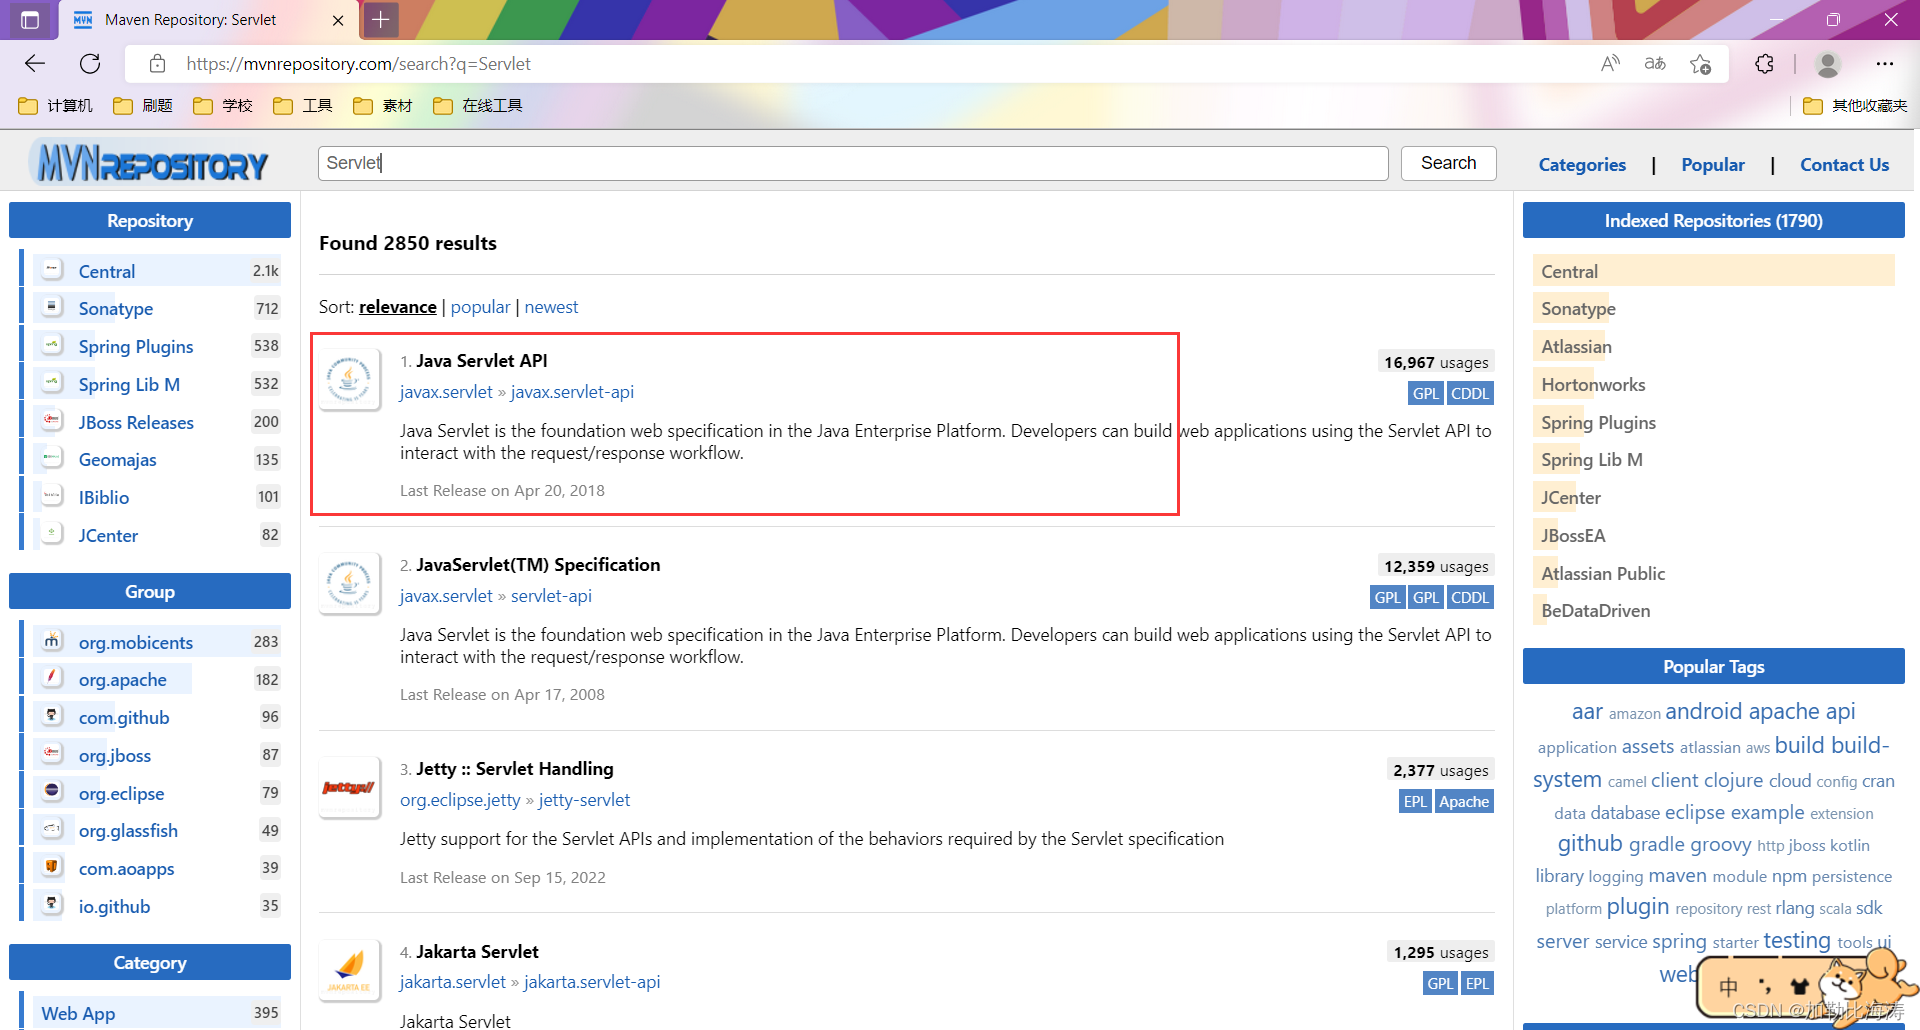
Task: Open the Contact Us link
Action: click(x=1845, y=165)
